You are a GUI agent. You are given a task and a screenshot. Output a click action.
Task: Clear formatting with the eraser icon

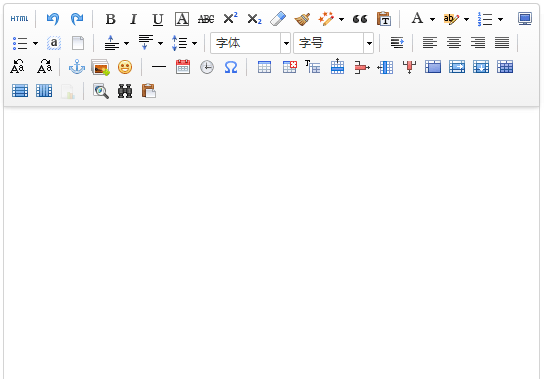[x=278, y=19]
